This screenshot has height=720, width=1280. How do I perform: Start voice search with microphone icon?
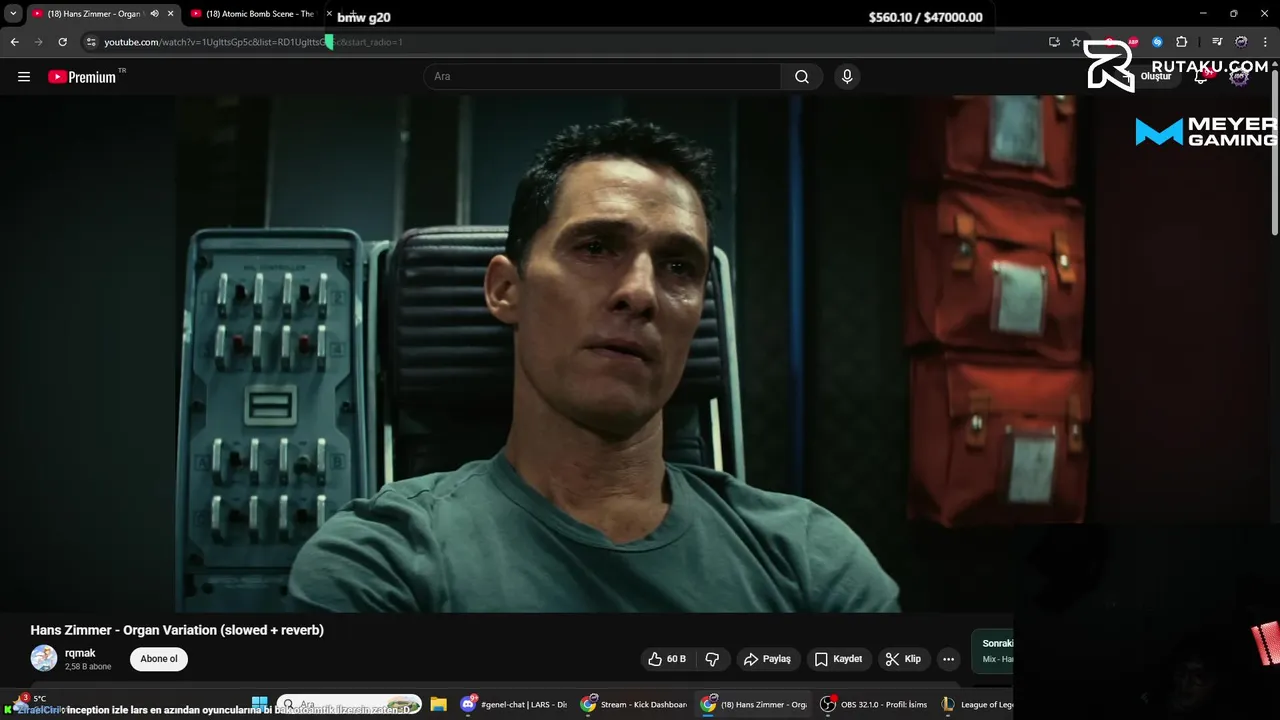coord(847,77)
